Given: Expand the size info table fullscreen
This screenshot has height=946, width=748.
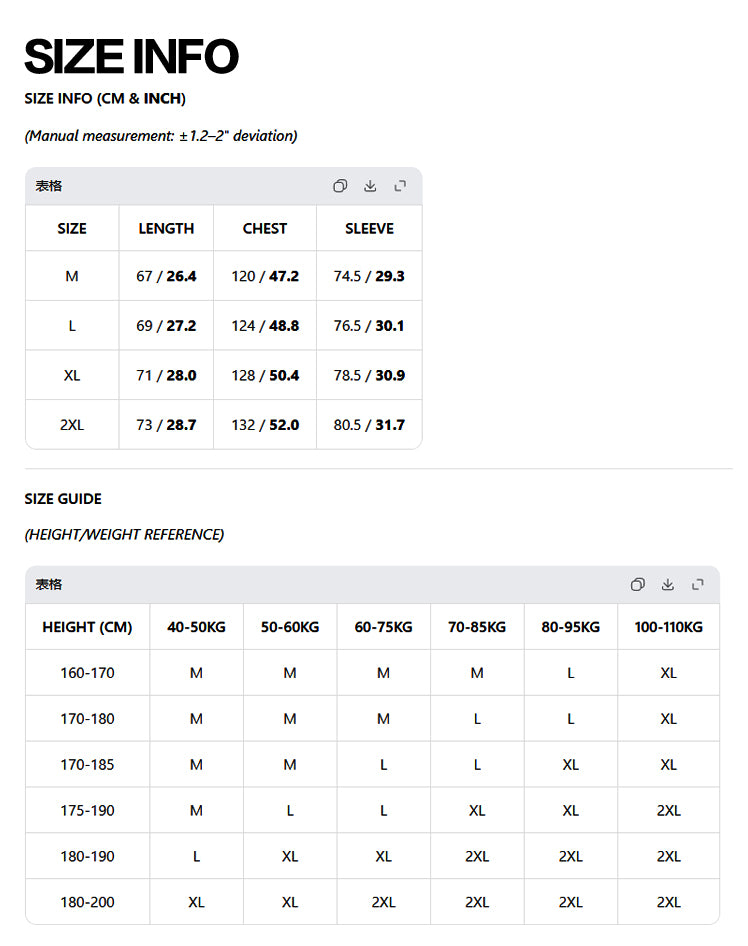Looking at the screenshot, I should click(400, 186).
